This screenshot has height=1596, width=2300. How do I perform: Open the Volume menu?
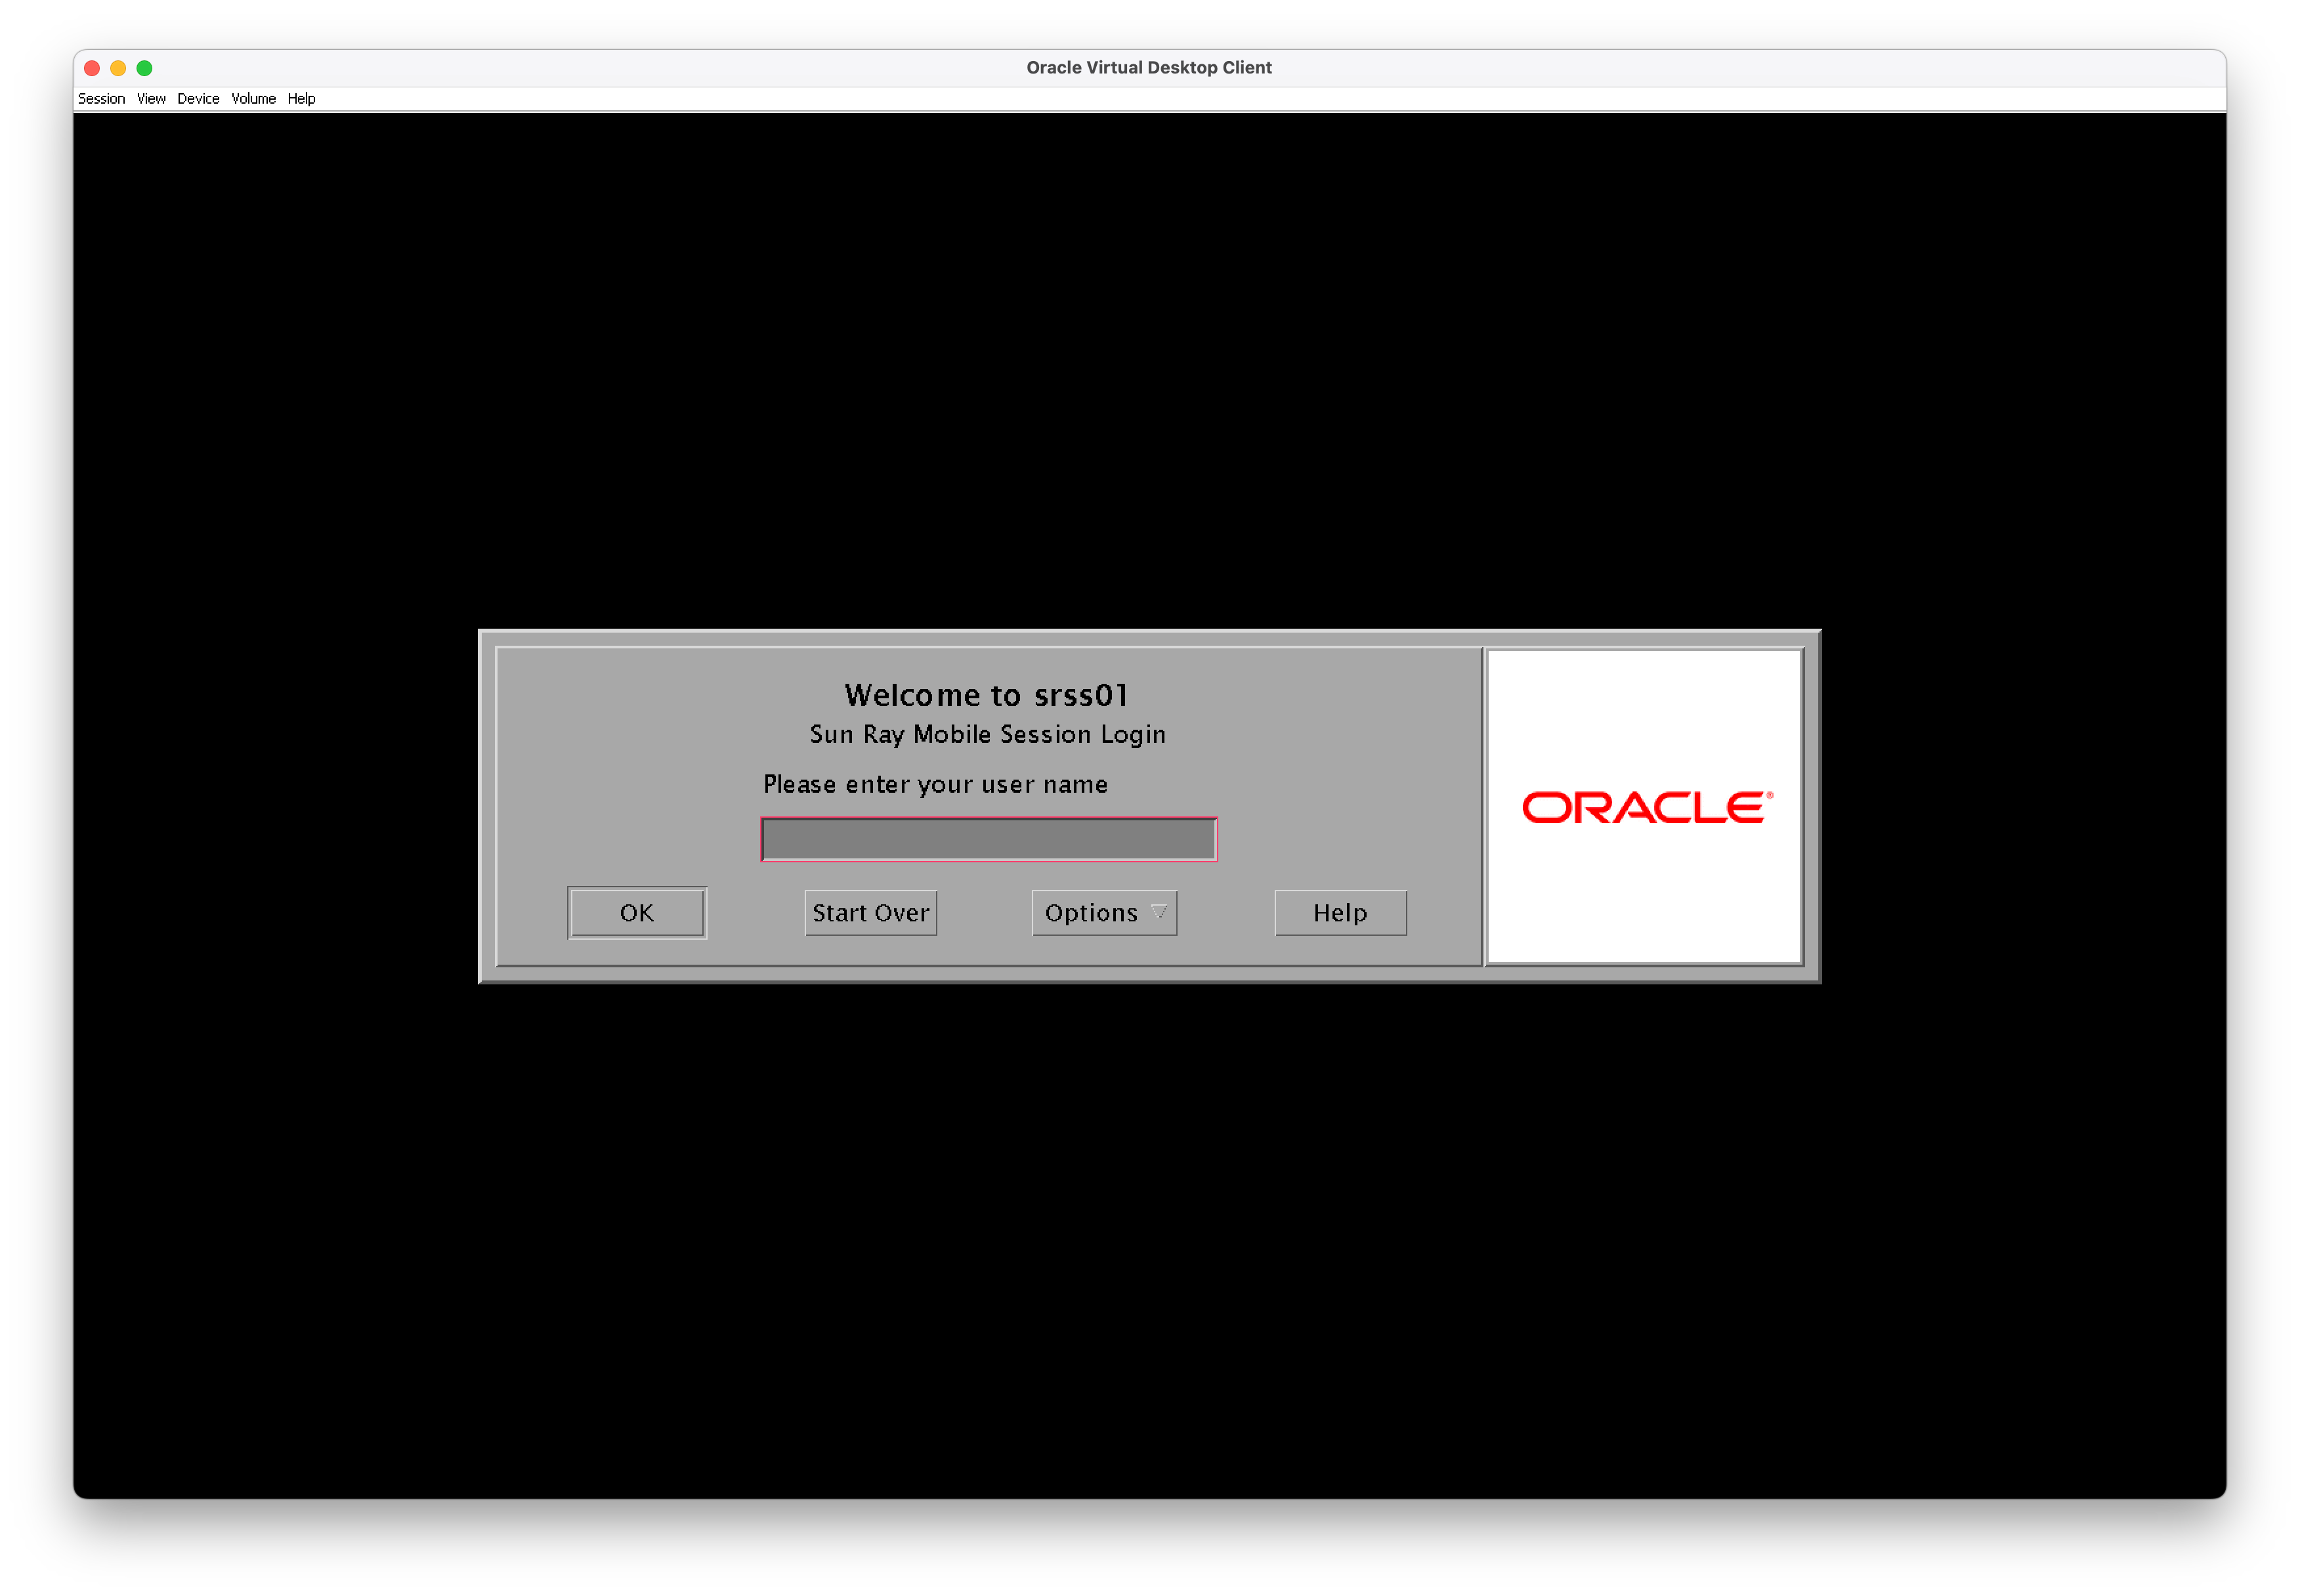[253, 99]
